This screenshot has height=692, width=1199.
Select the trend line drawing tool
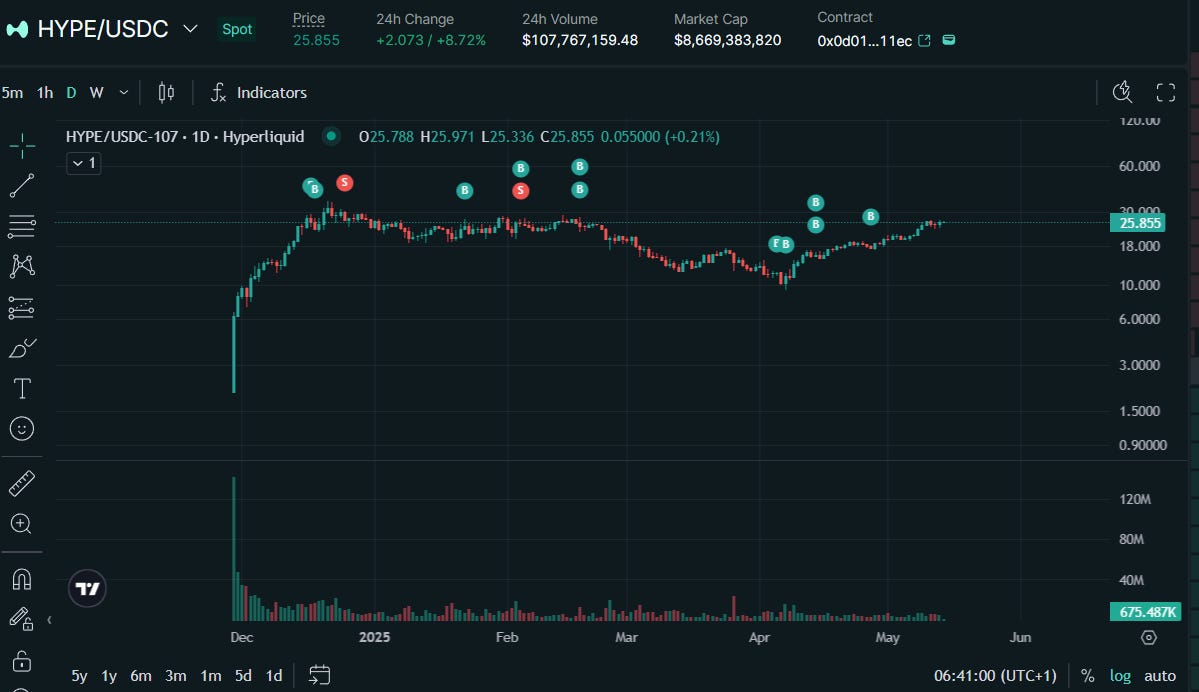pos(22,185)
